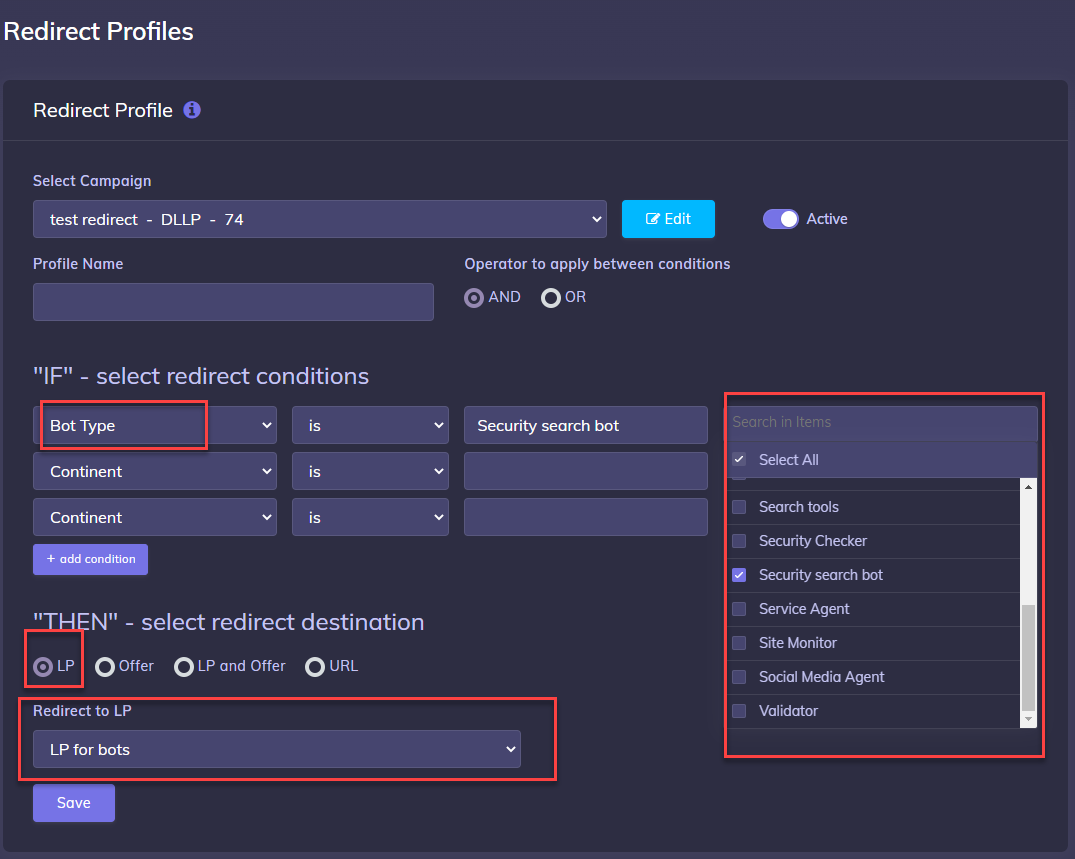1075x859 pixels.
Task: Uncheck the Security search bot checkbox
Action: (x=737, y=575)
